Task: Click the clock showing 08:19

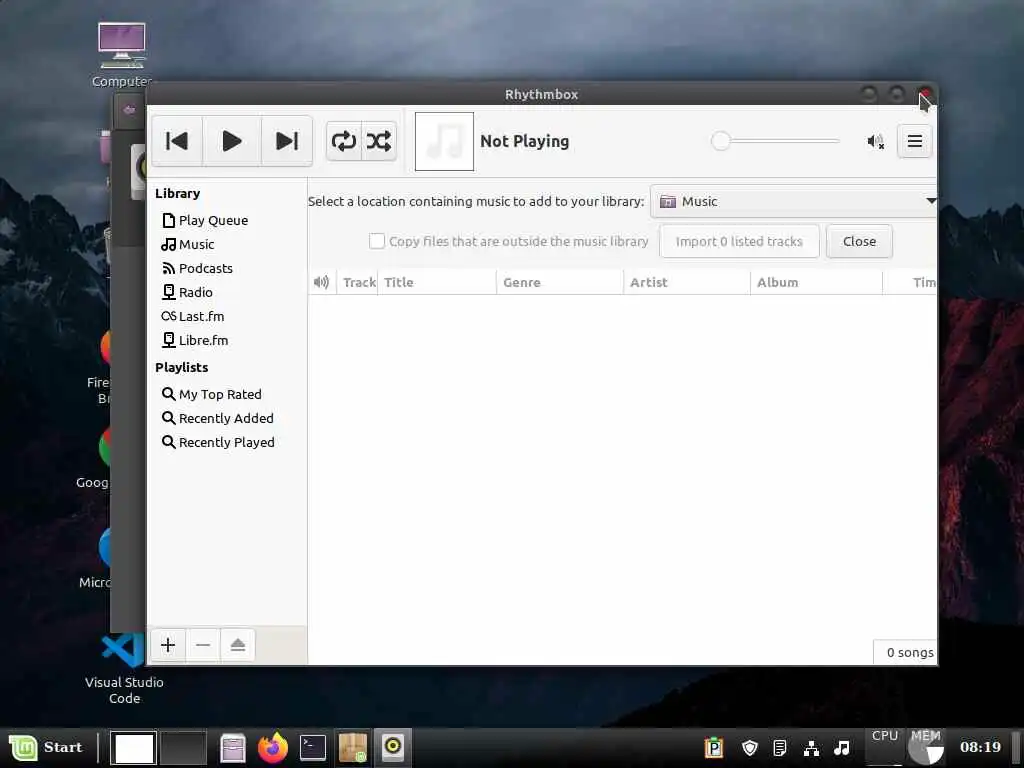Action: point(980,747)
